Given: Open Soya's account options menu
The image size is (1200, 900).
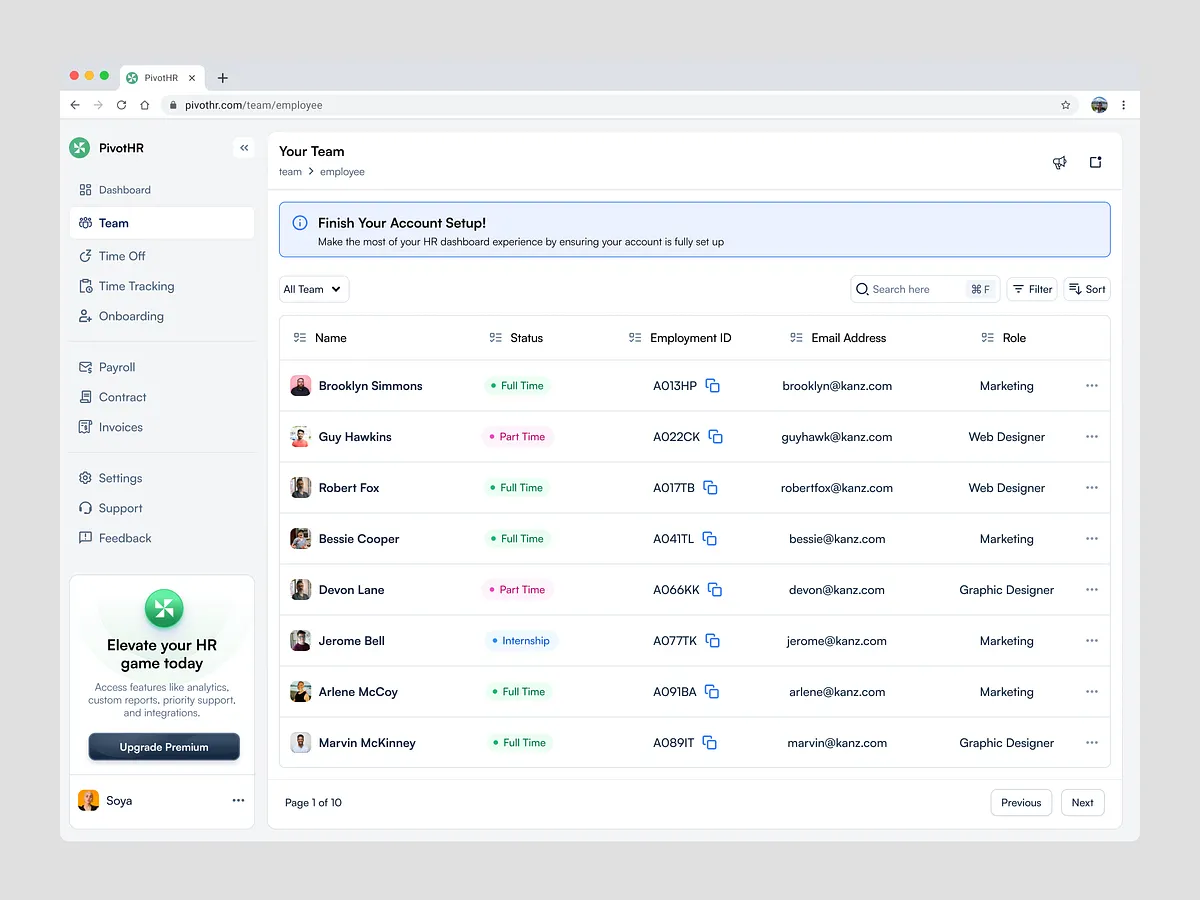Looking at the screenshot, I should click(x=238, y=801).
